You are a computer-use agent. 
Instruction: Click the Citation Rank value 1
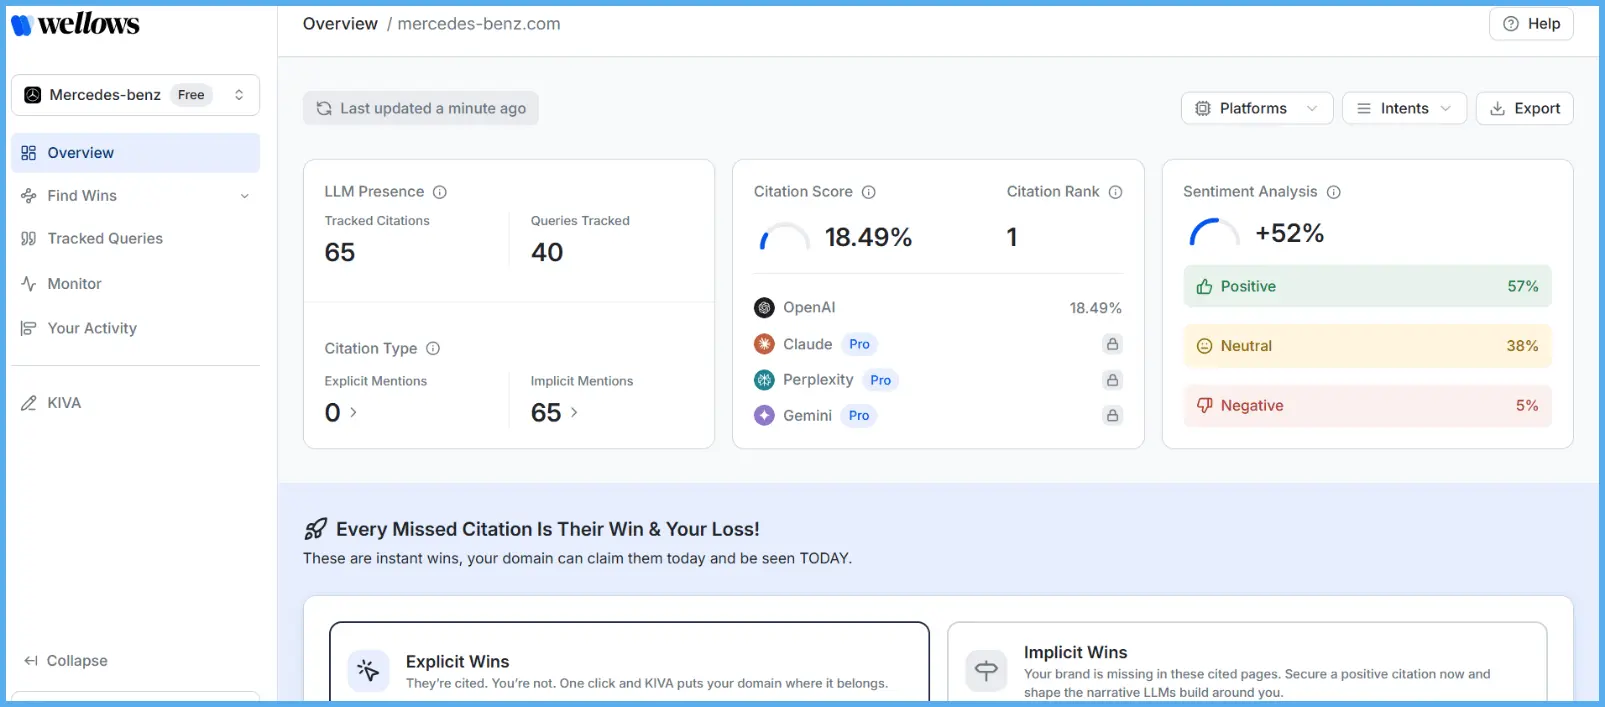tap(1012, 237)
